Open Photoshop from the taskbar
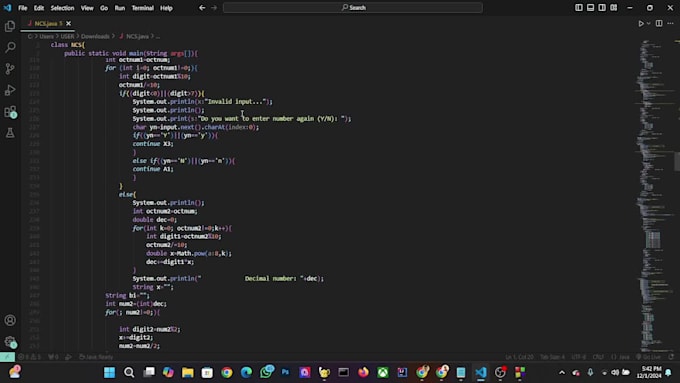The image size is (680, 383). 285,372
